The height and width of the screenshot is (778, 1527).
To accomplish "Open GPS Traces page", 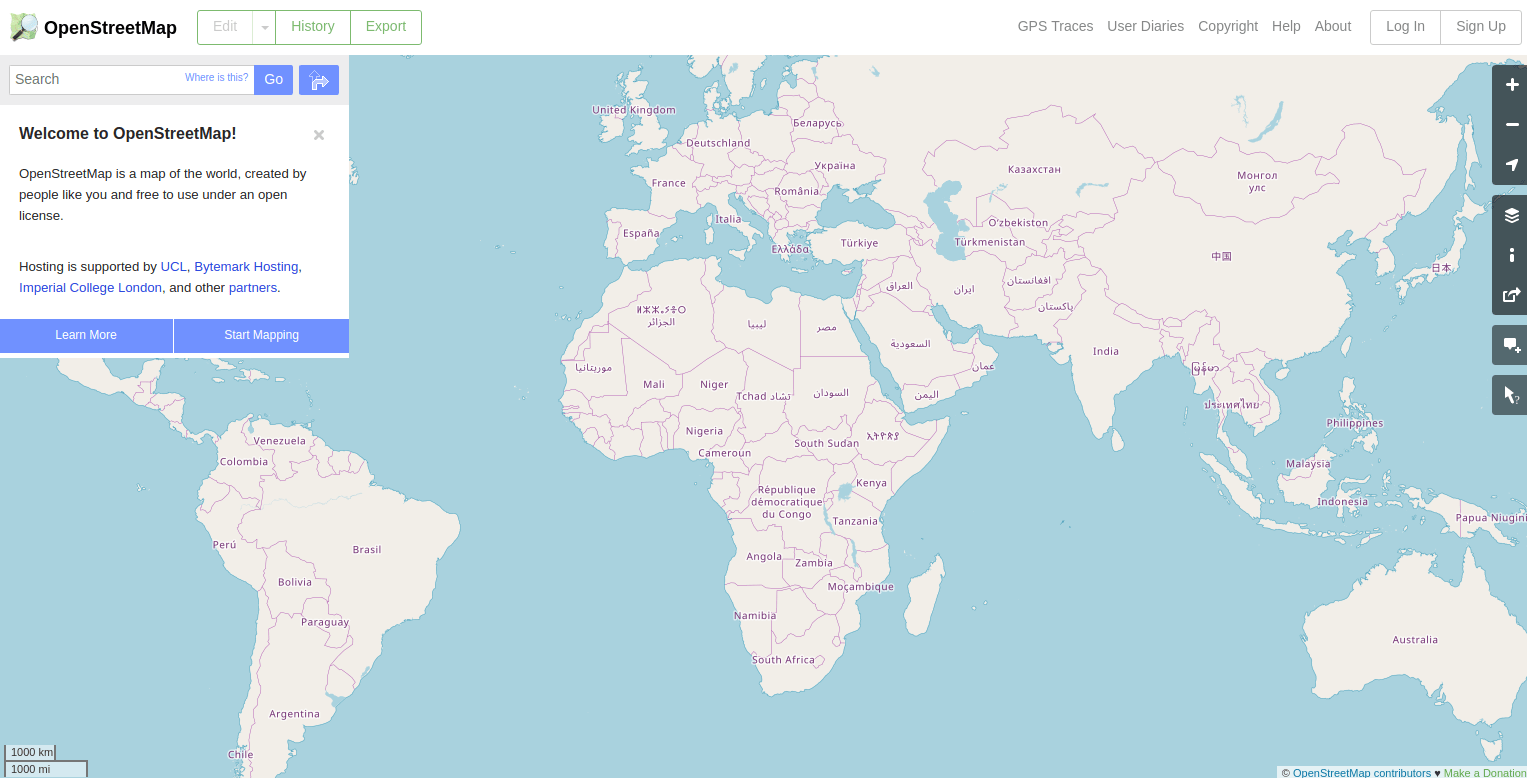I will pos(1055,26).
